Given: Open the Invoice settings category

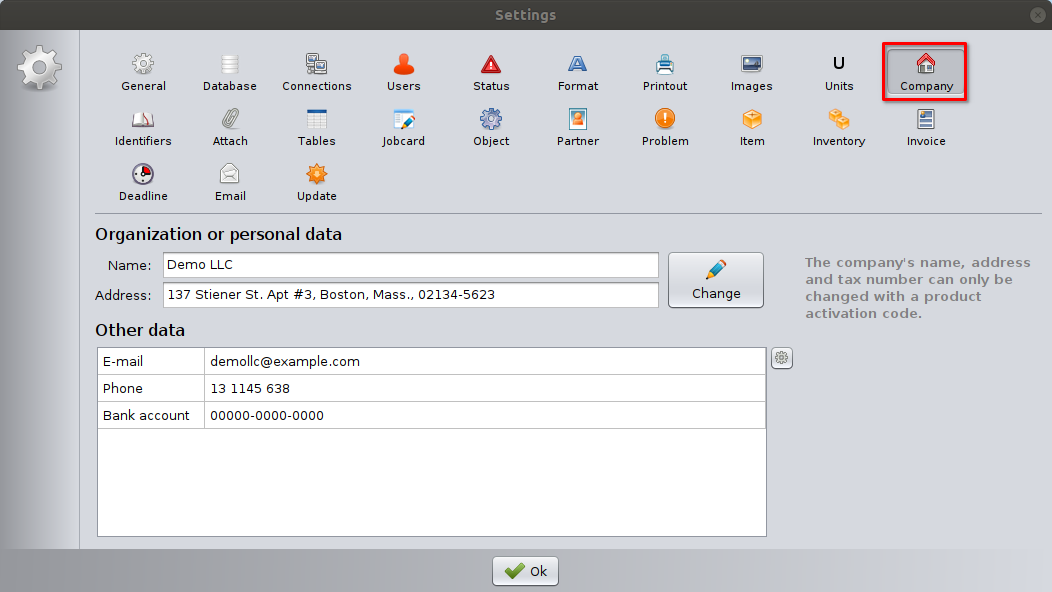Looking at the screenshot, I should click(x=926, y=128).
